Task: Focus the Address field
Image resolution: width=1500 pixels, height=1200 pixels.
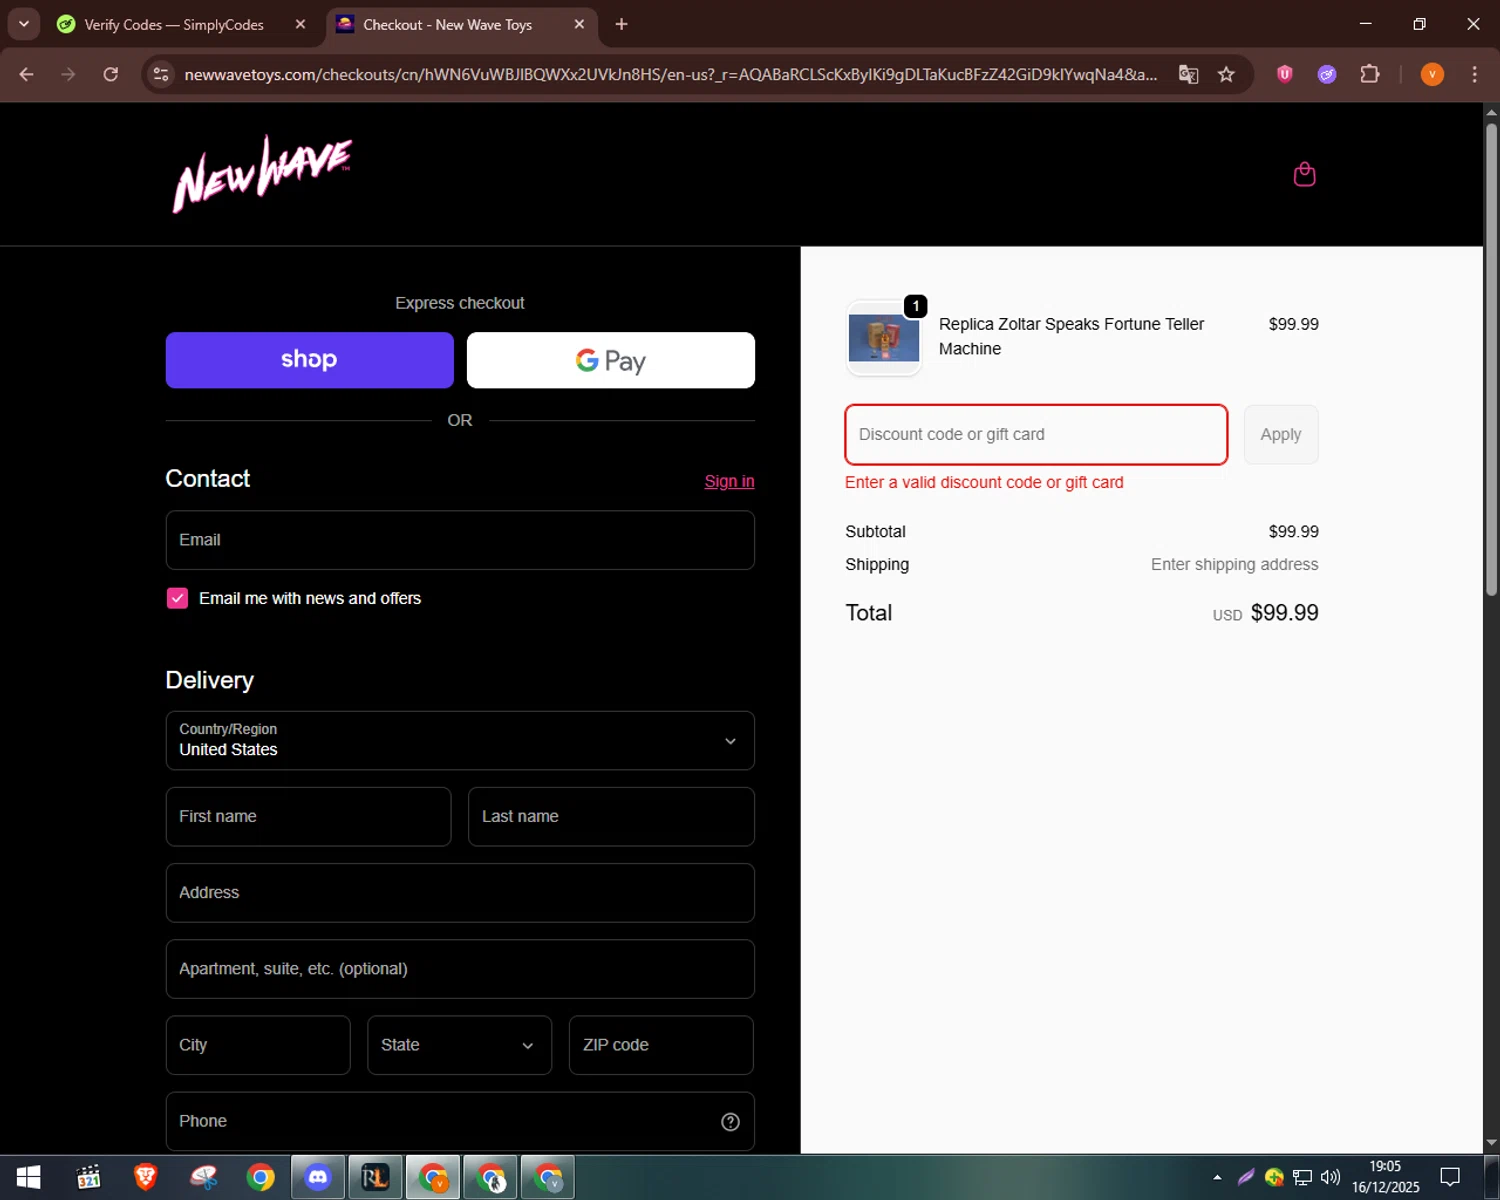Action: [x=460, y=893]
